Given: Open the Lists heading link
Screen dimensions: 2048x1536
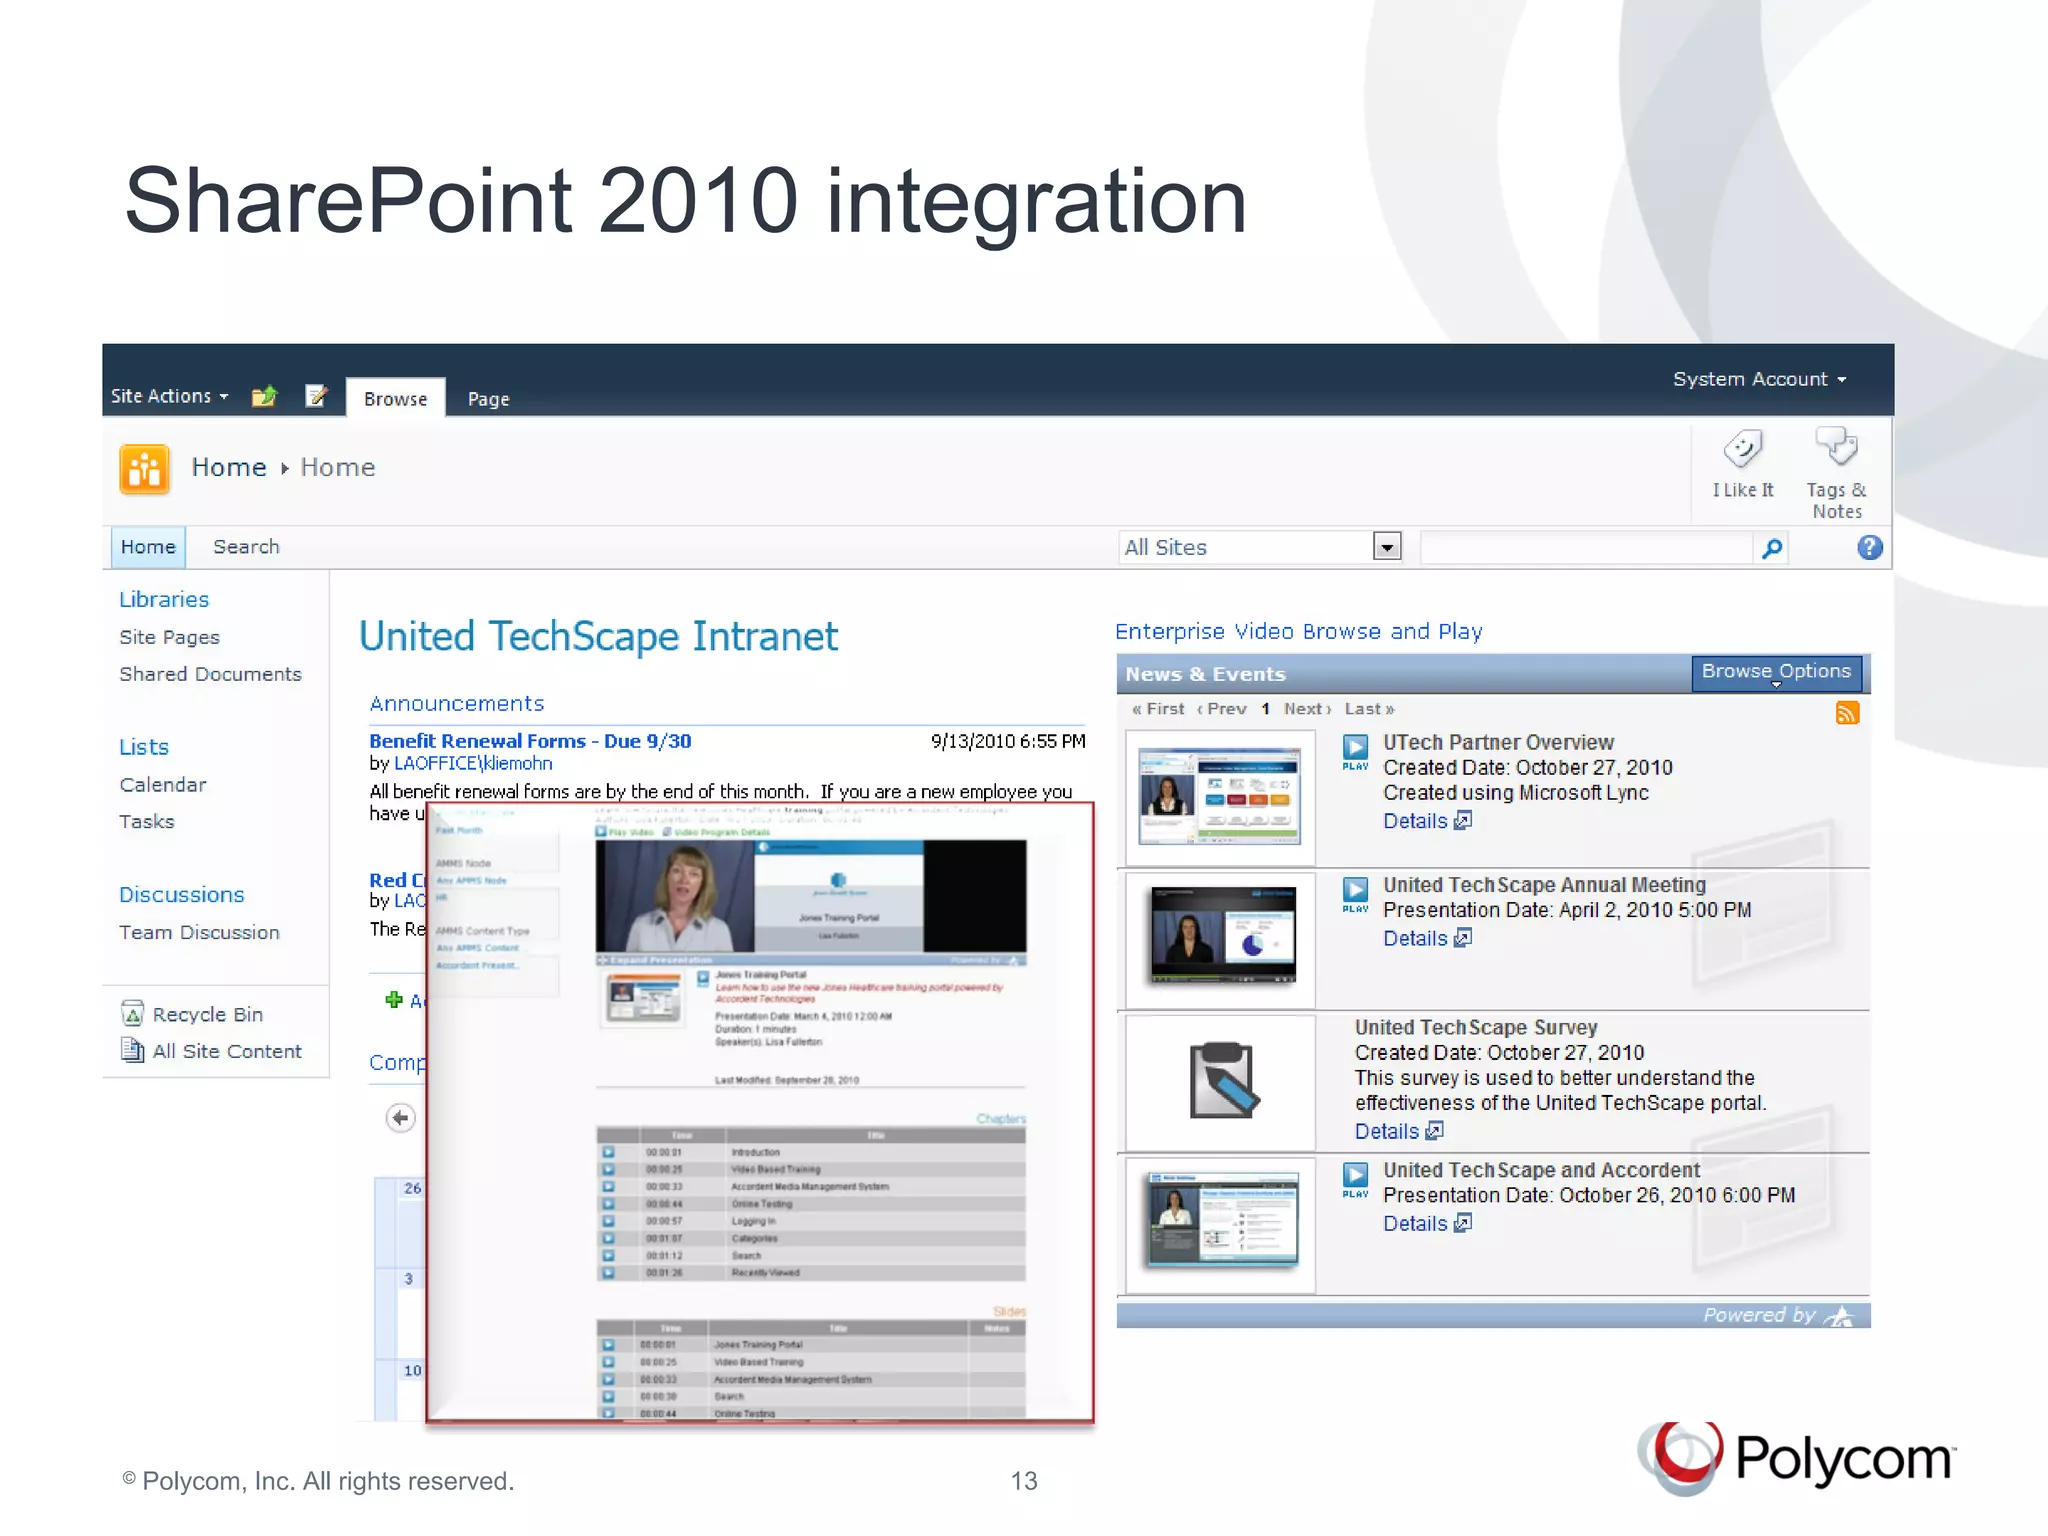Looking at the screenshot, I should (144, 747).
